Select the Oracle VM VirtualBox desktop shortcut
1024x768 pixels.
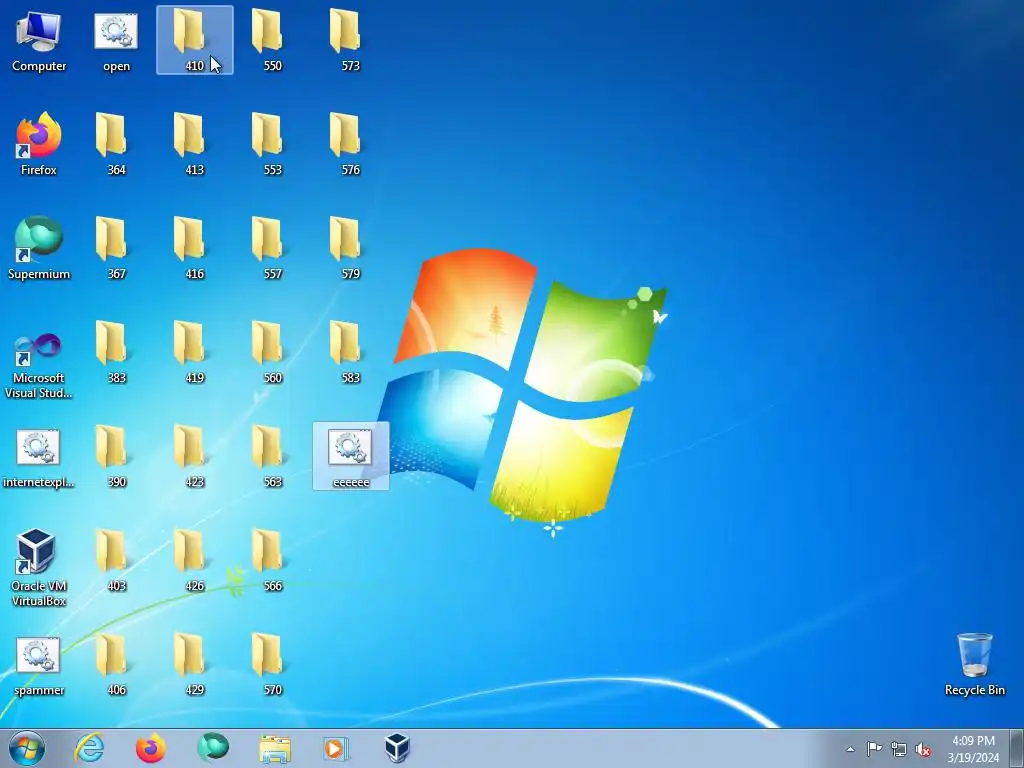point(39,567)
